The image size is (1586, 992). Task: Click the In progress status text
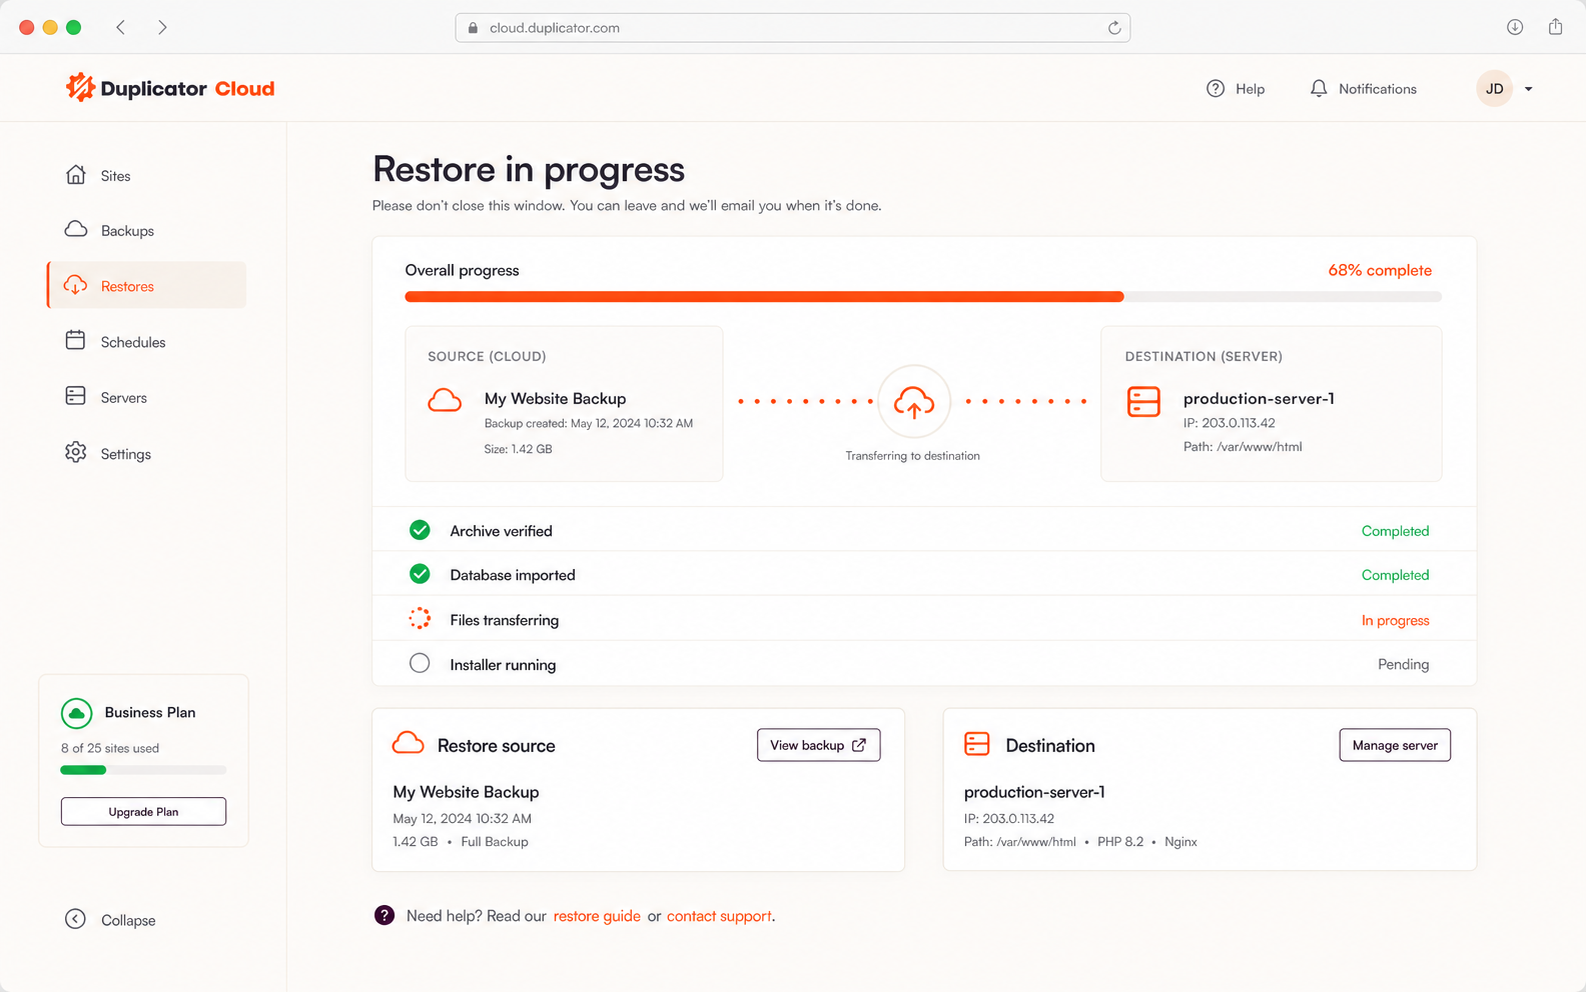[x=1395, y=620]
